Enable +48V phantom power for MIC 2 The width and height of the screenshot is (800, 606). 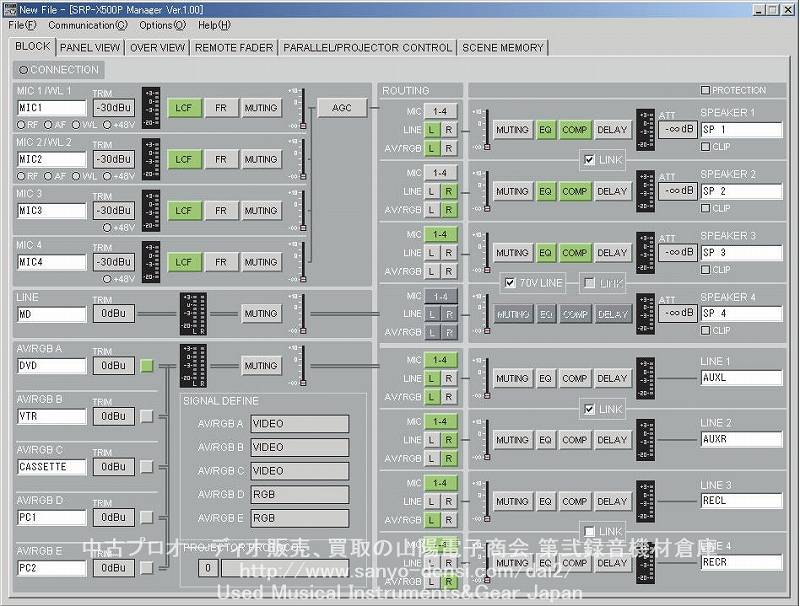tap(107, 176)
